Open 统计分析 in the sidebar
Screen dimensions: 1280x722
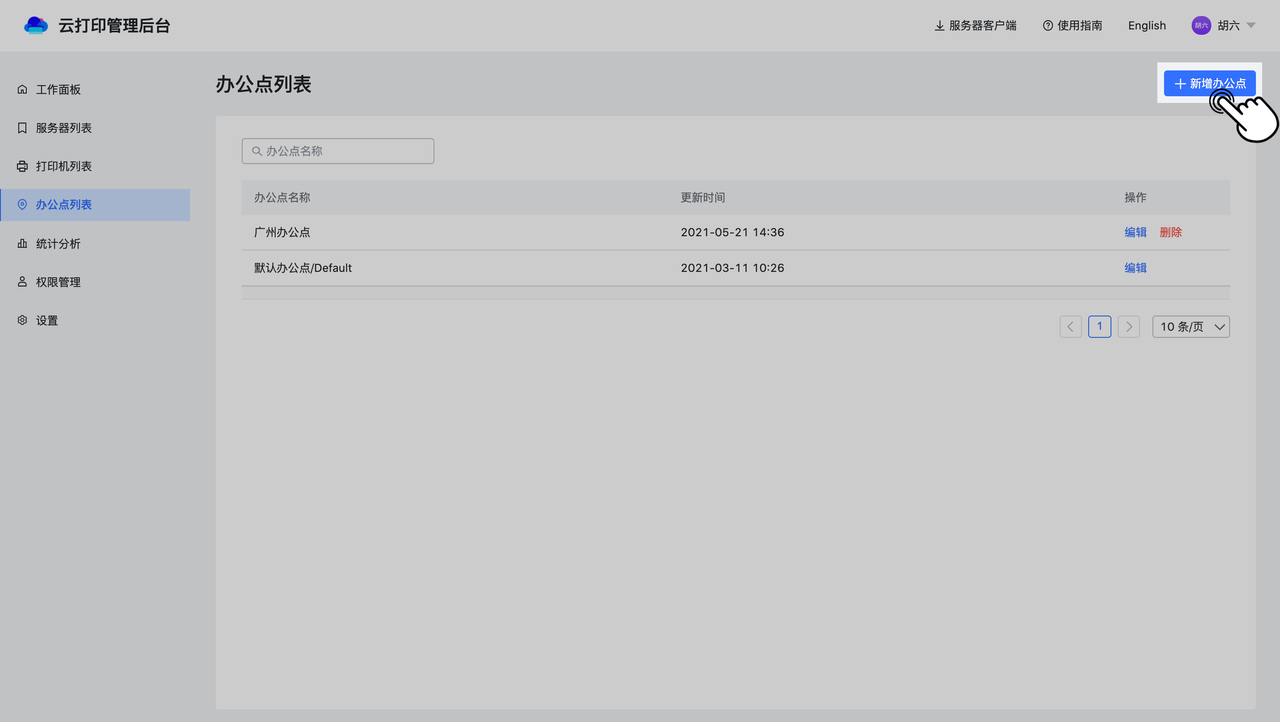click(58, 243)
